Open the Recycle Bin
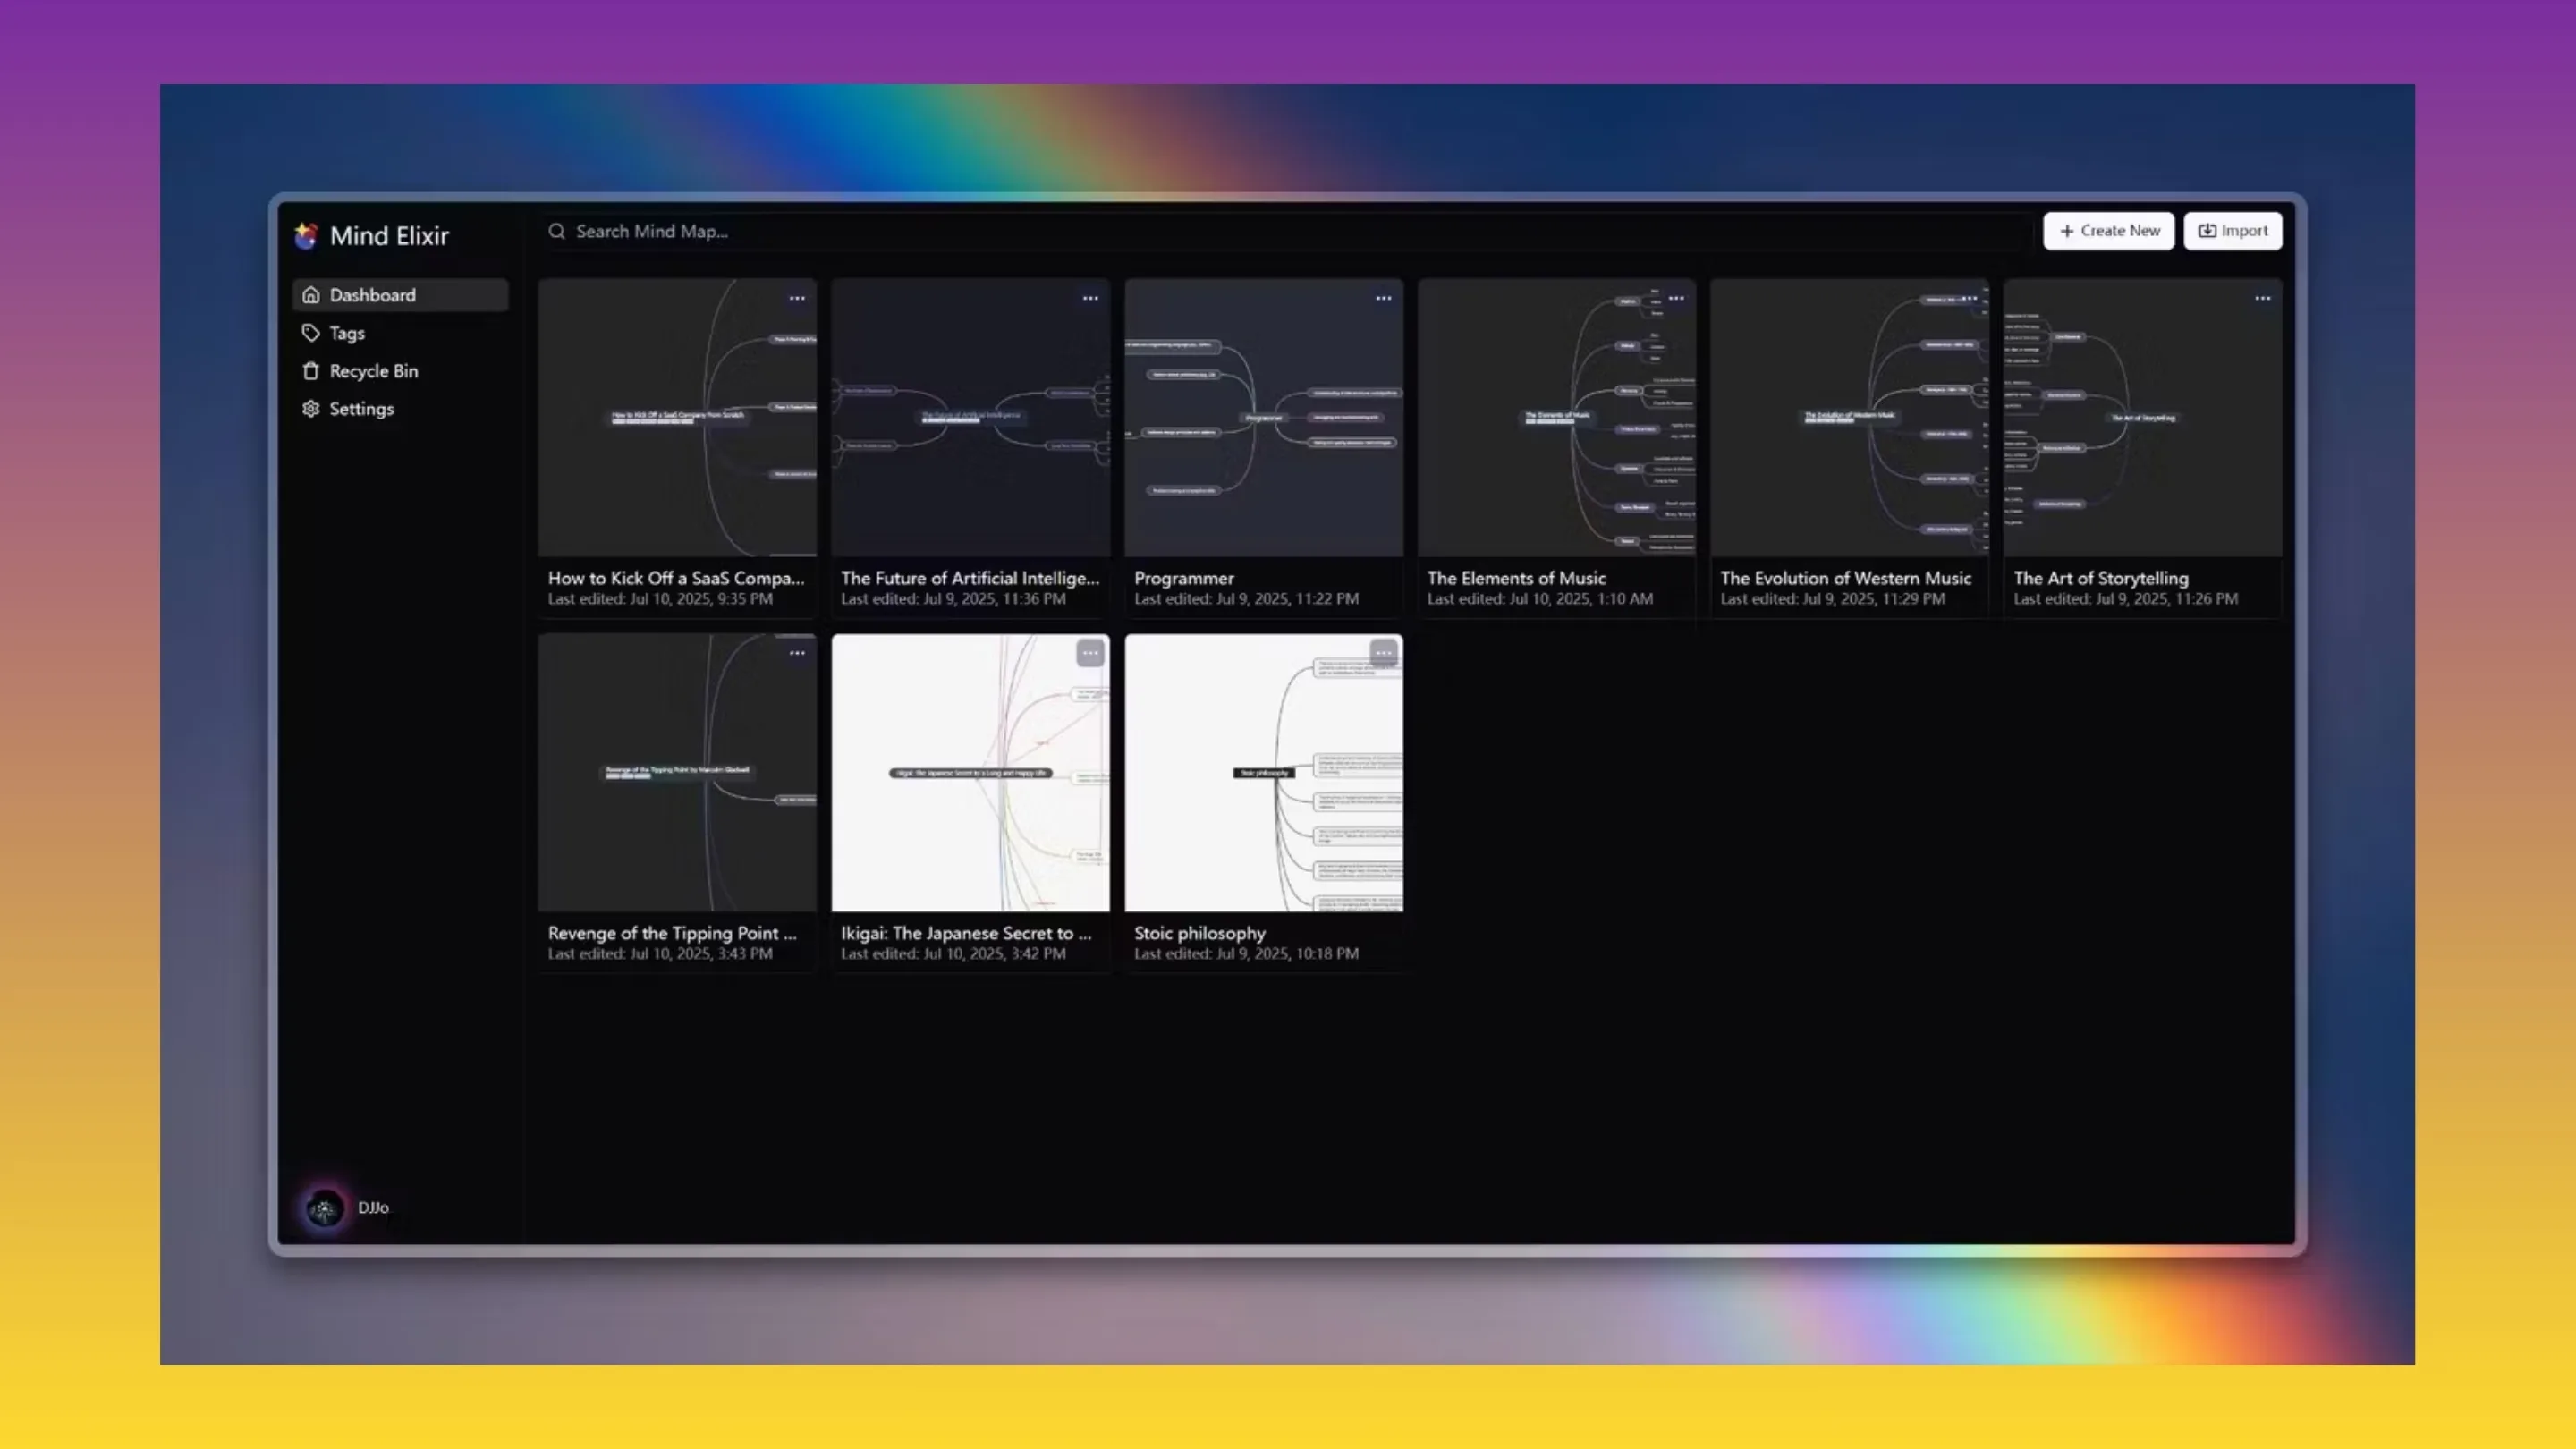The width and height of the screenshot is (2576, 1449). [400, 371]
